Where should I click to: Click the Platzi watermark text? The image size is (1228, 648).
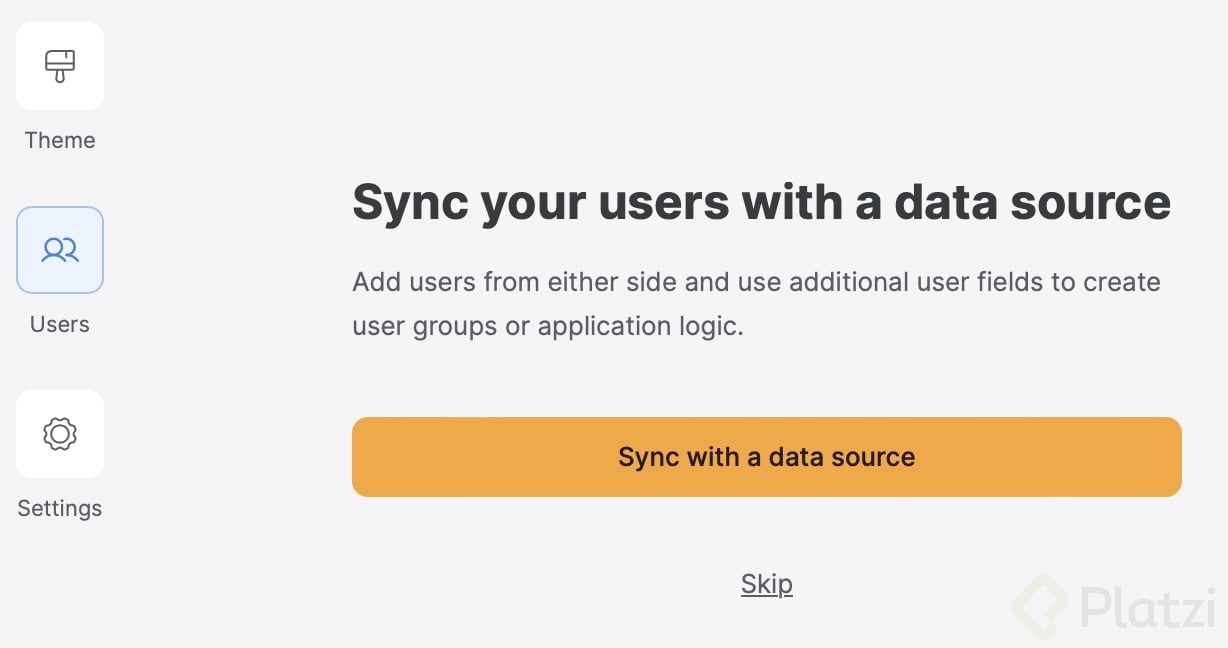(1148, 607)
